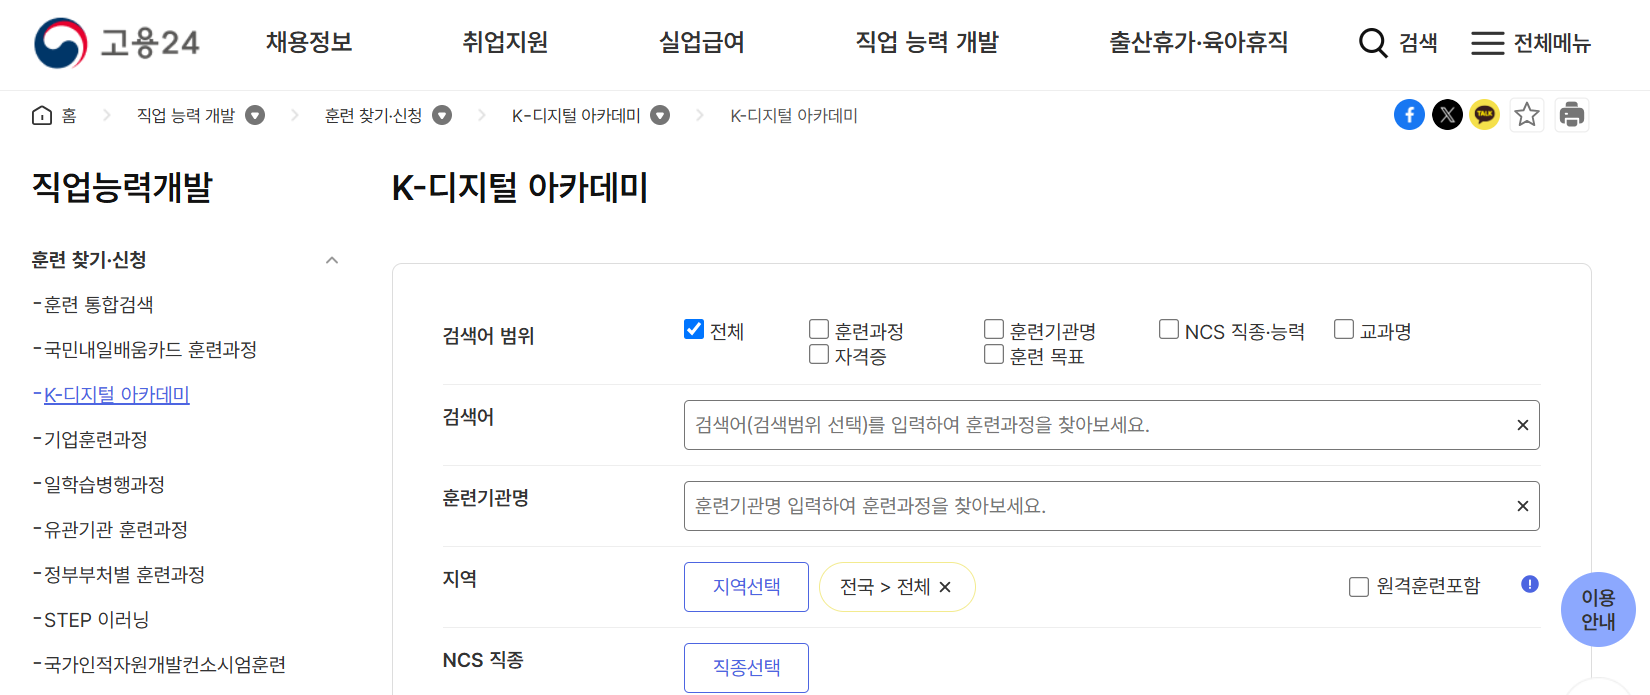Click the 훈련 찾기·신청 sidebar heading
This screenshot has height=695, width=1650.
(x=89, y=260)
